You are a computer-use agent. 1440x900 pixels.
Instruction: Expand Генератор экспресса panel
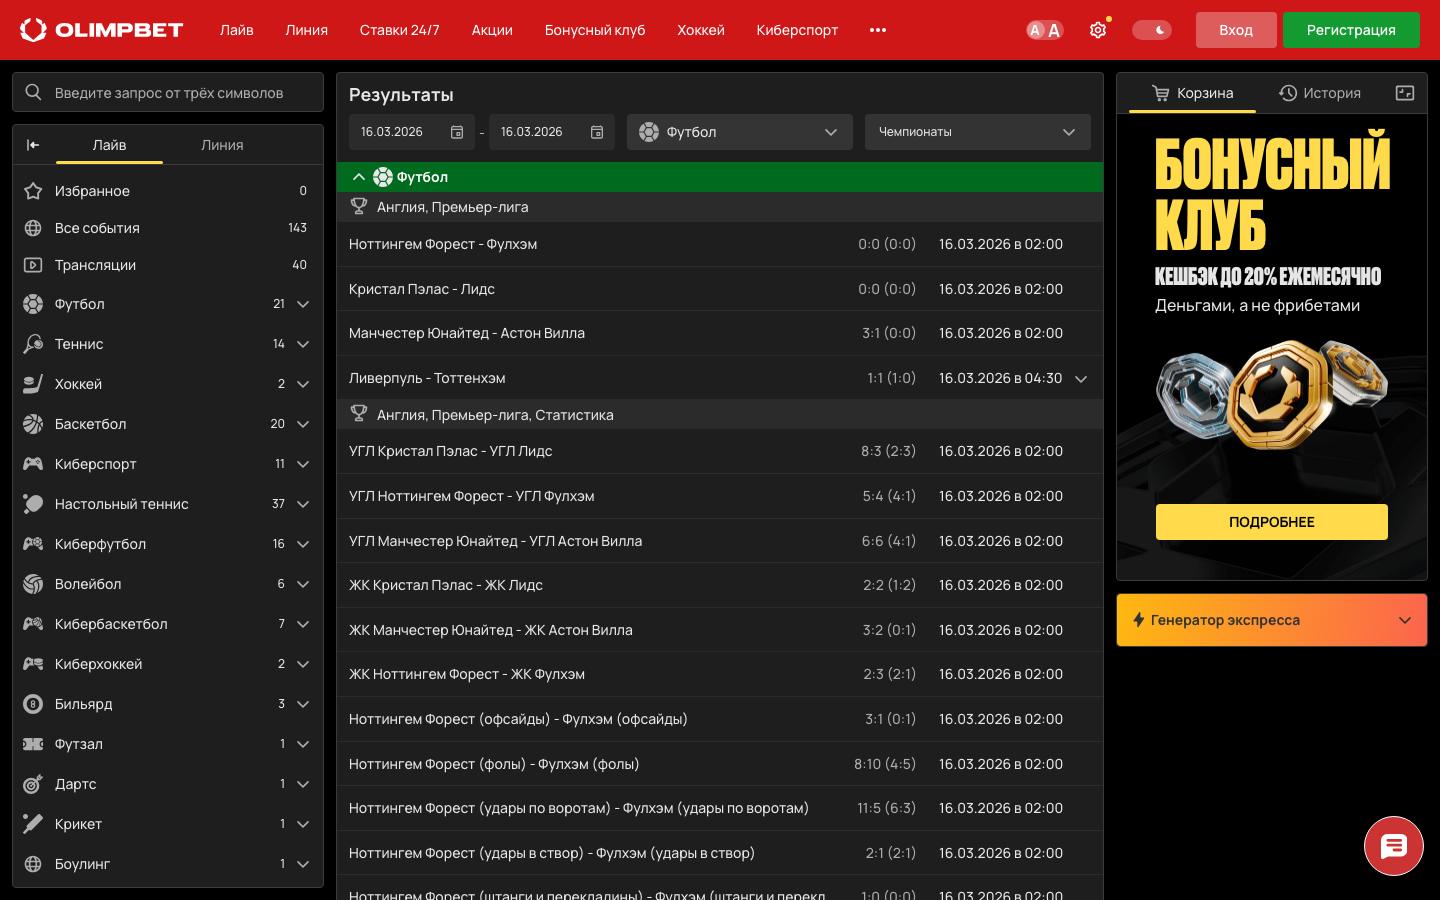(1271, 620)
